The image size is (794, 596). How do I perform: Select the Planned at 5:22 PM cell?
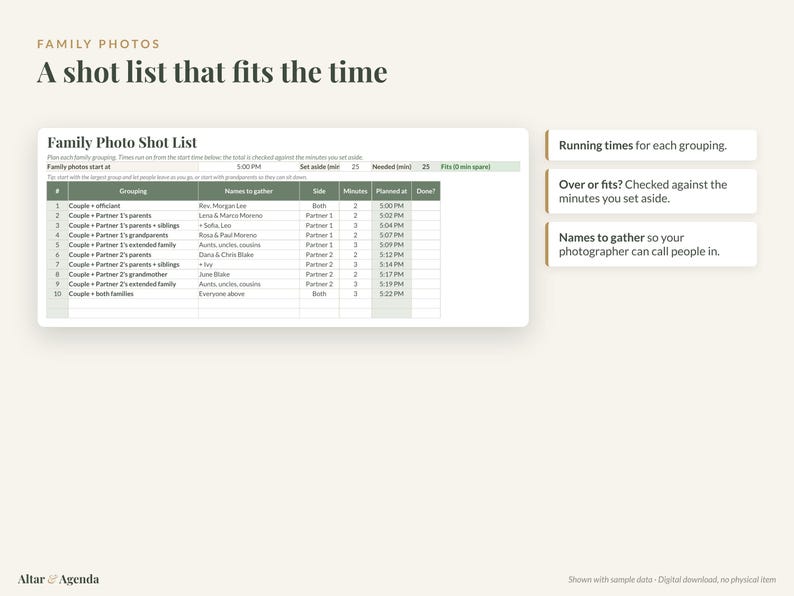(x=391, y=294)
